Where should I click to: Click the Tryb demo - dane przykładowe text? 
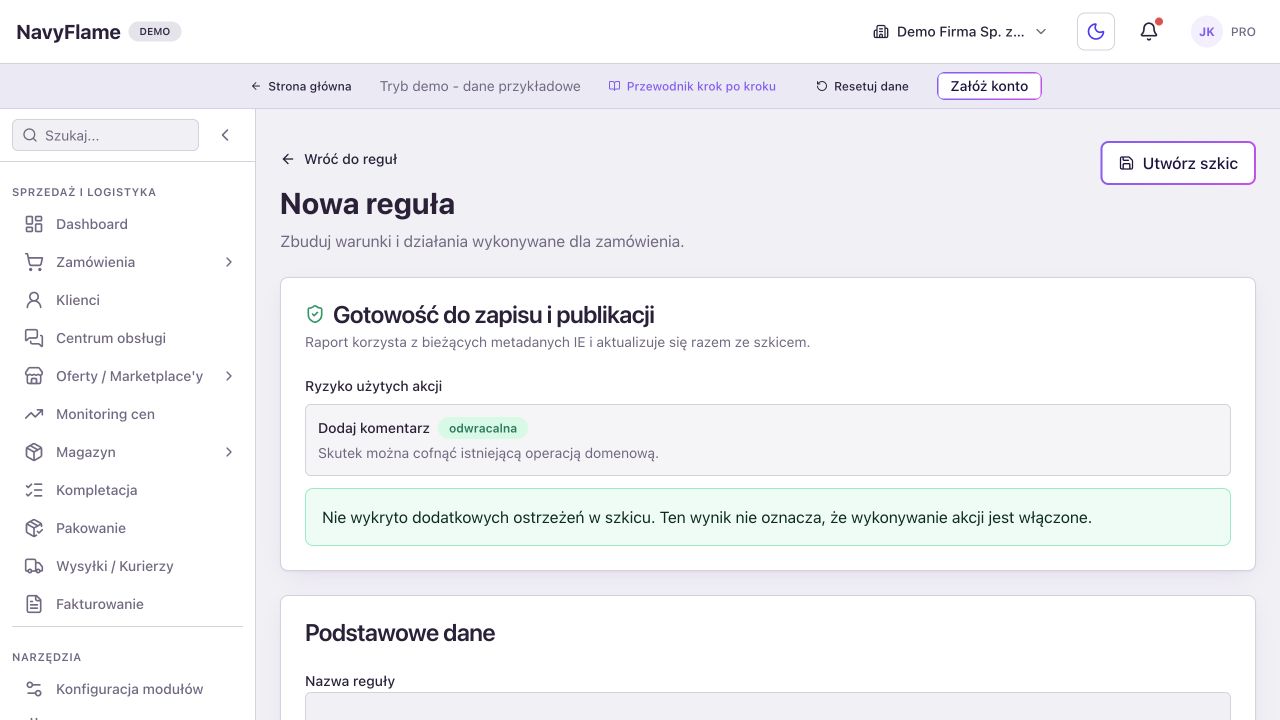pos(480,86)
